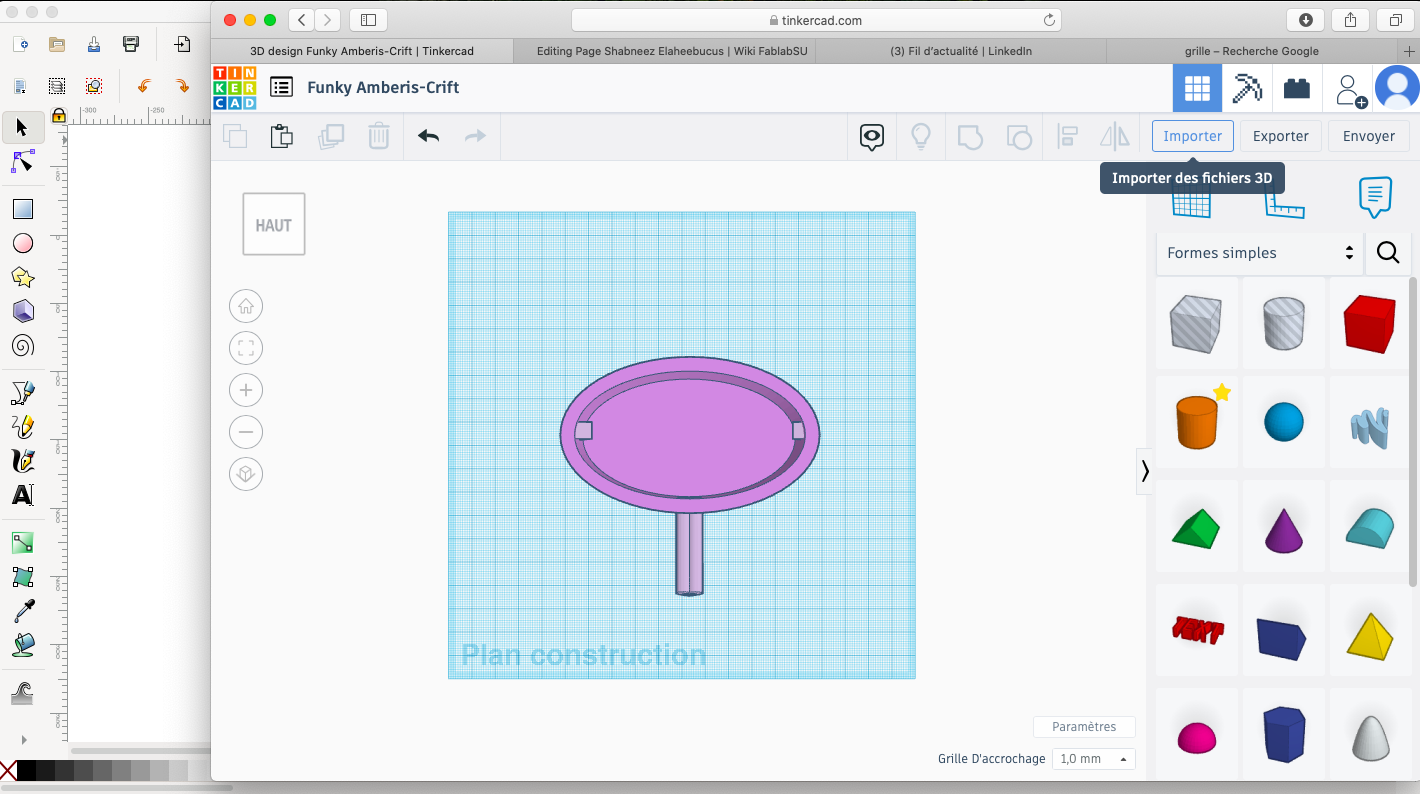Select the dropper tool in Inkscape

[x=22, y=611]
